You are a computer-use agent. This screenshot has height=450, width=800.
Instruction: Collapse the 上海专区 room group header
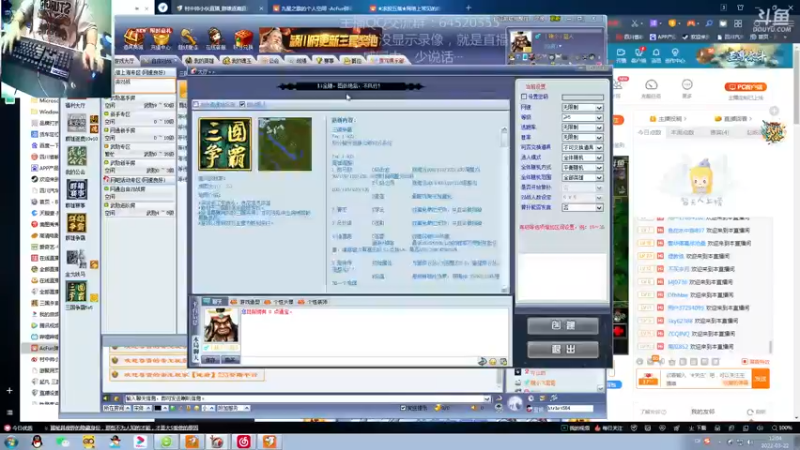pos(144,72)
